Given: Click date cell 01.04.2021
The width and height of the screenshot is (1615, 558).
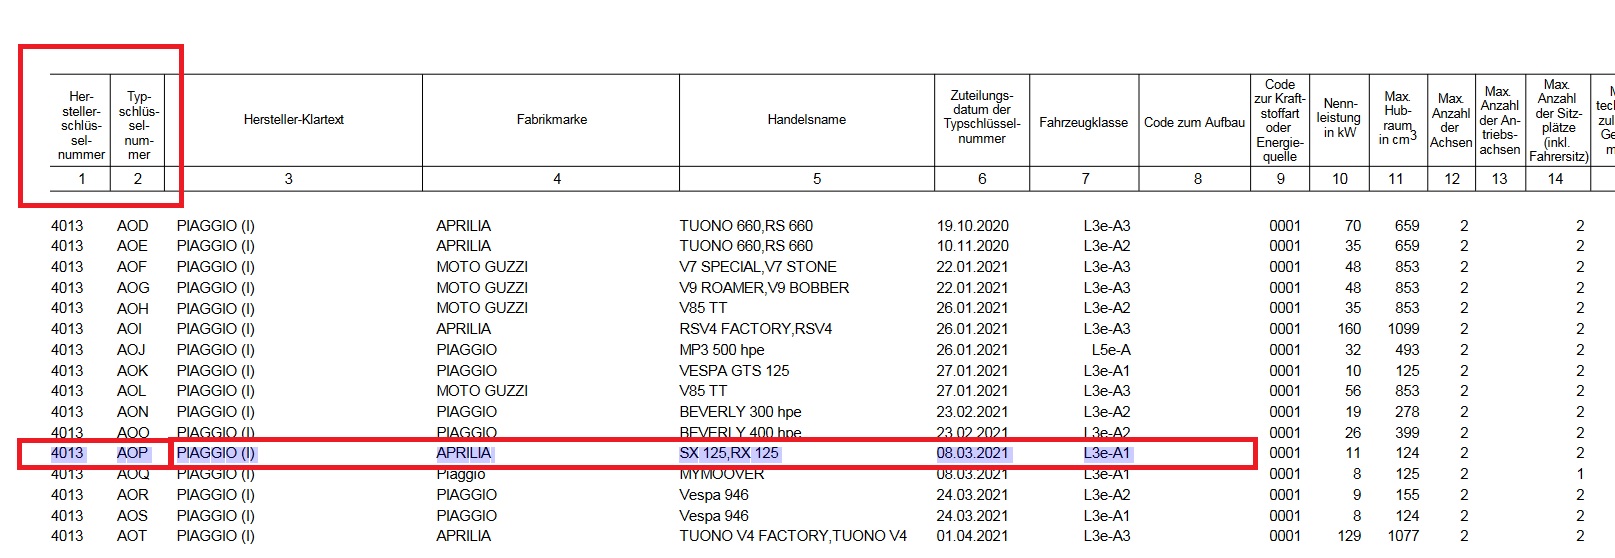Looking at the screenshot, I should coord(973,536).
